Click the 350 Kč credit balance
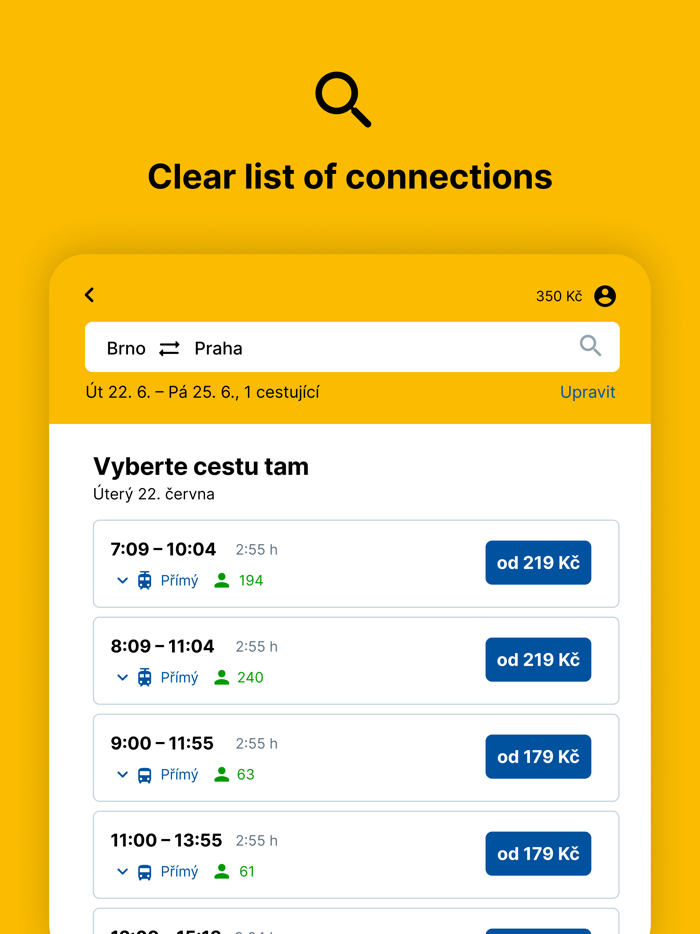700x934 pixels. pos(557,296)
